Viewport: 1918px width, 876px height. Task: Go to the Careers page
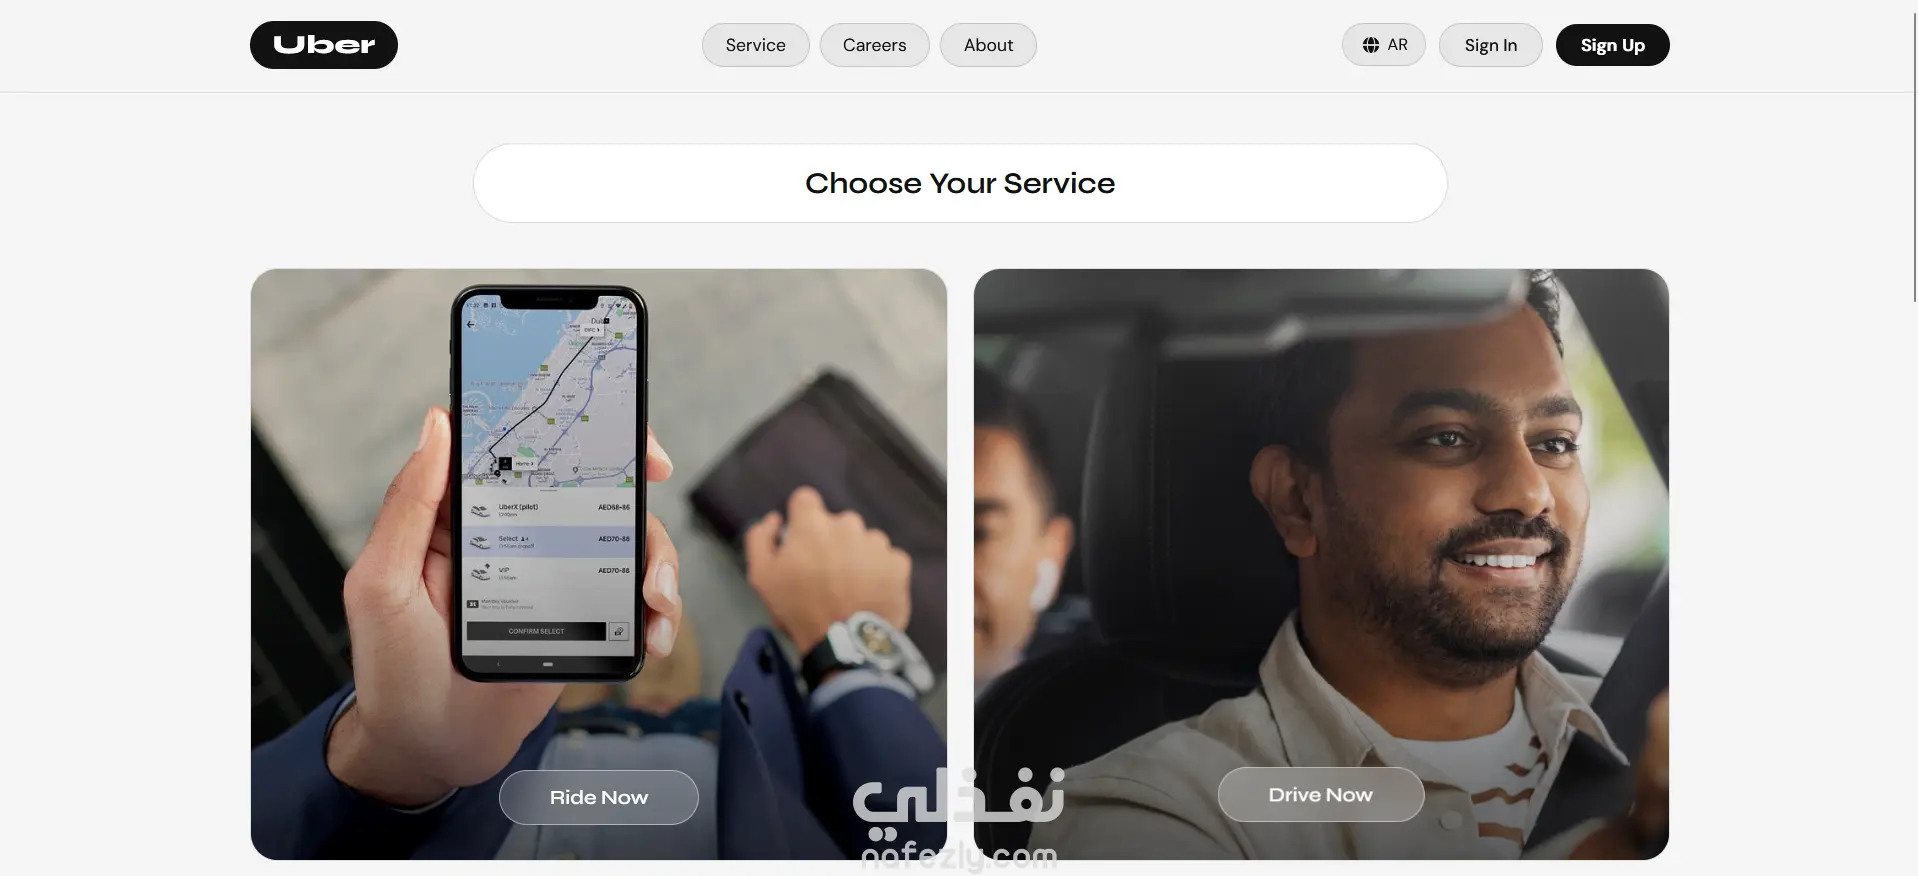(874, 45)
